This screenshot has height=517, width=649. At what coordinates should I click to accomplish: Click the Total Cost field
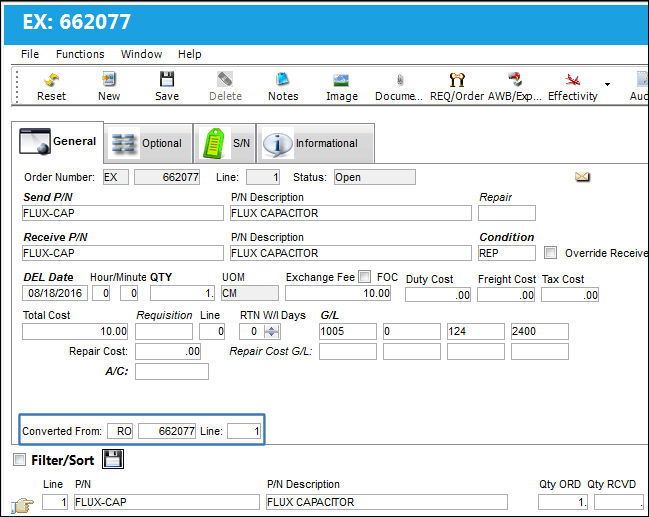(x=75, y=332)
